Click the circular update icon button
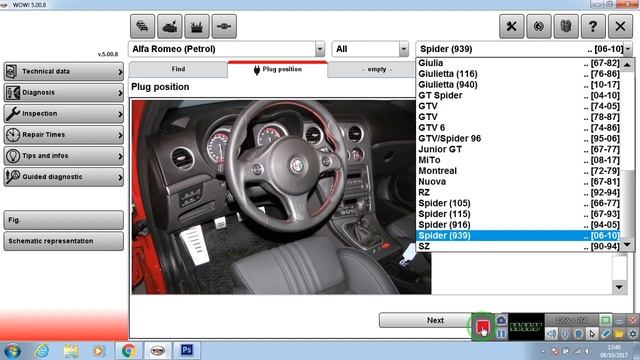The height and width of the screenshot is (360, 640). click(539, 27)
